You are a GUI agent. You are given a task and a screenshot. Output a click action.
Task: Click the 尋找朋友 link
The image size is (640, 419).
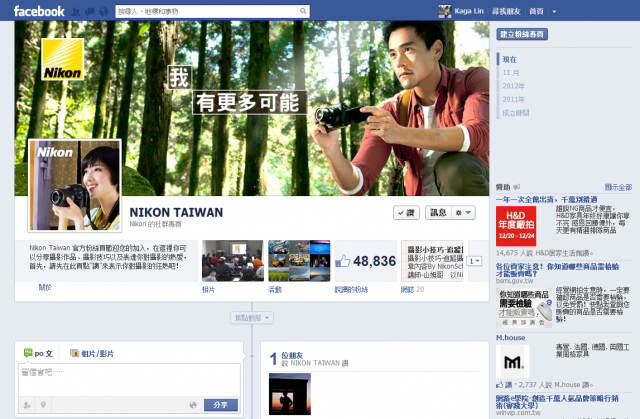point(506,11)
